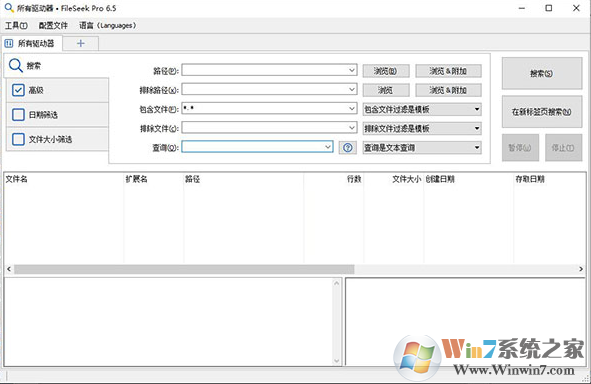
Task: Click preview pane scrollbar down arrow
Action: click(337, 361)
